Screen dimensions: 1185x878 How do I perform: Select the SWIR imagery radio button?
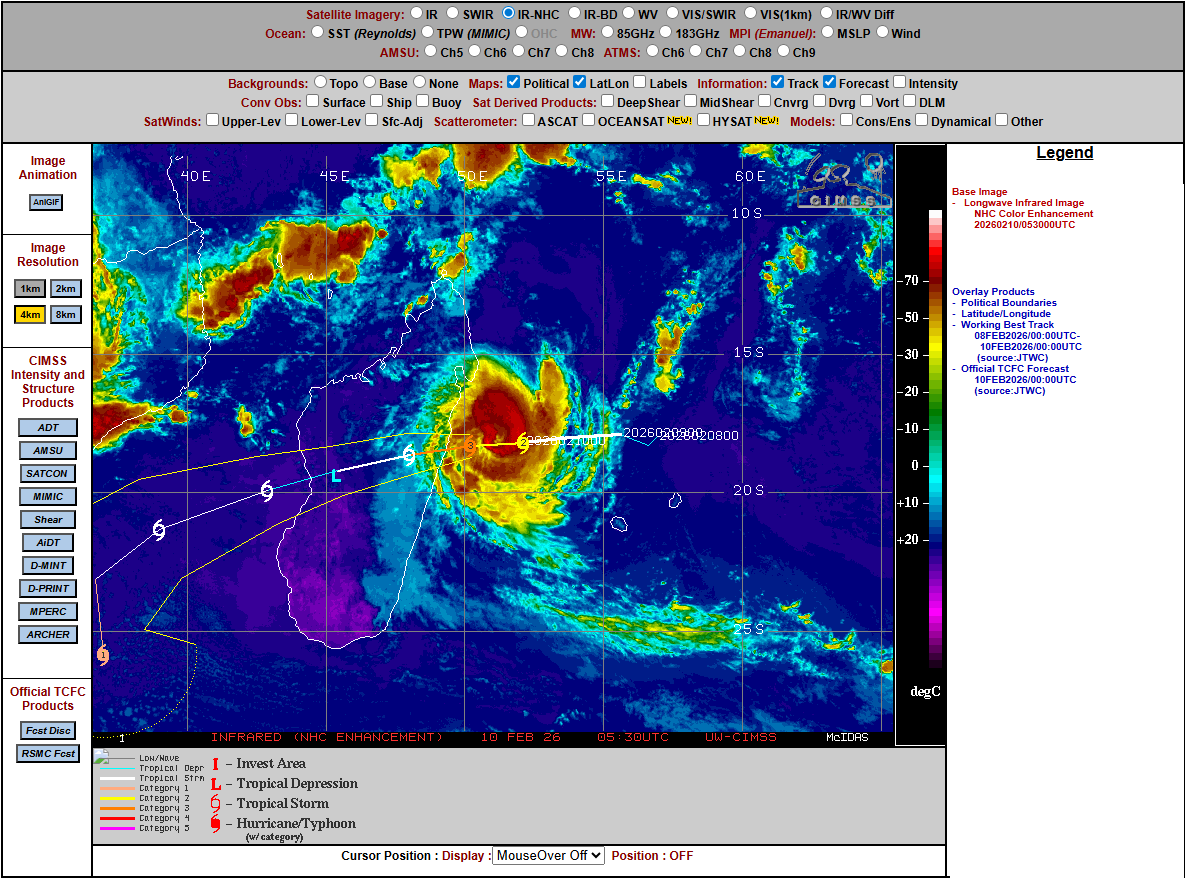click(x=453, y=13)
